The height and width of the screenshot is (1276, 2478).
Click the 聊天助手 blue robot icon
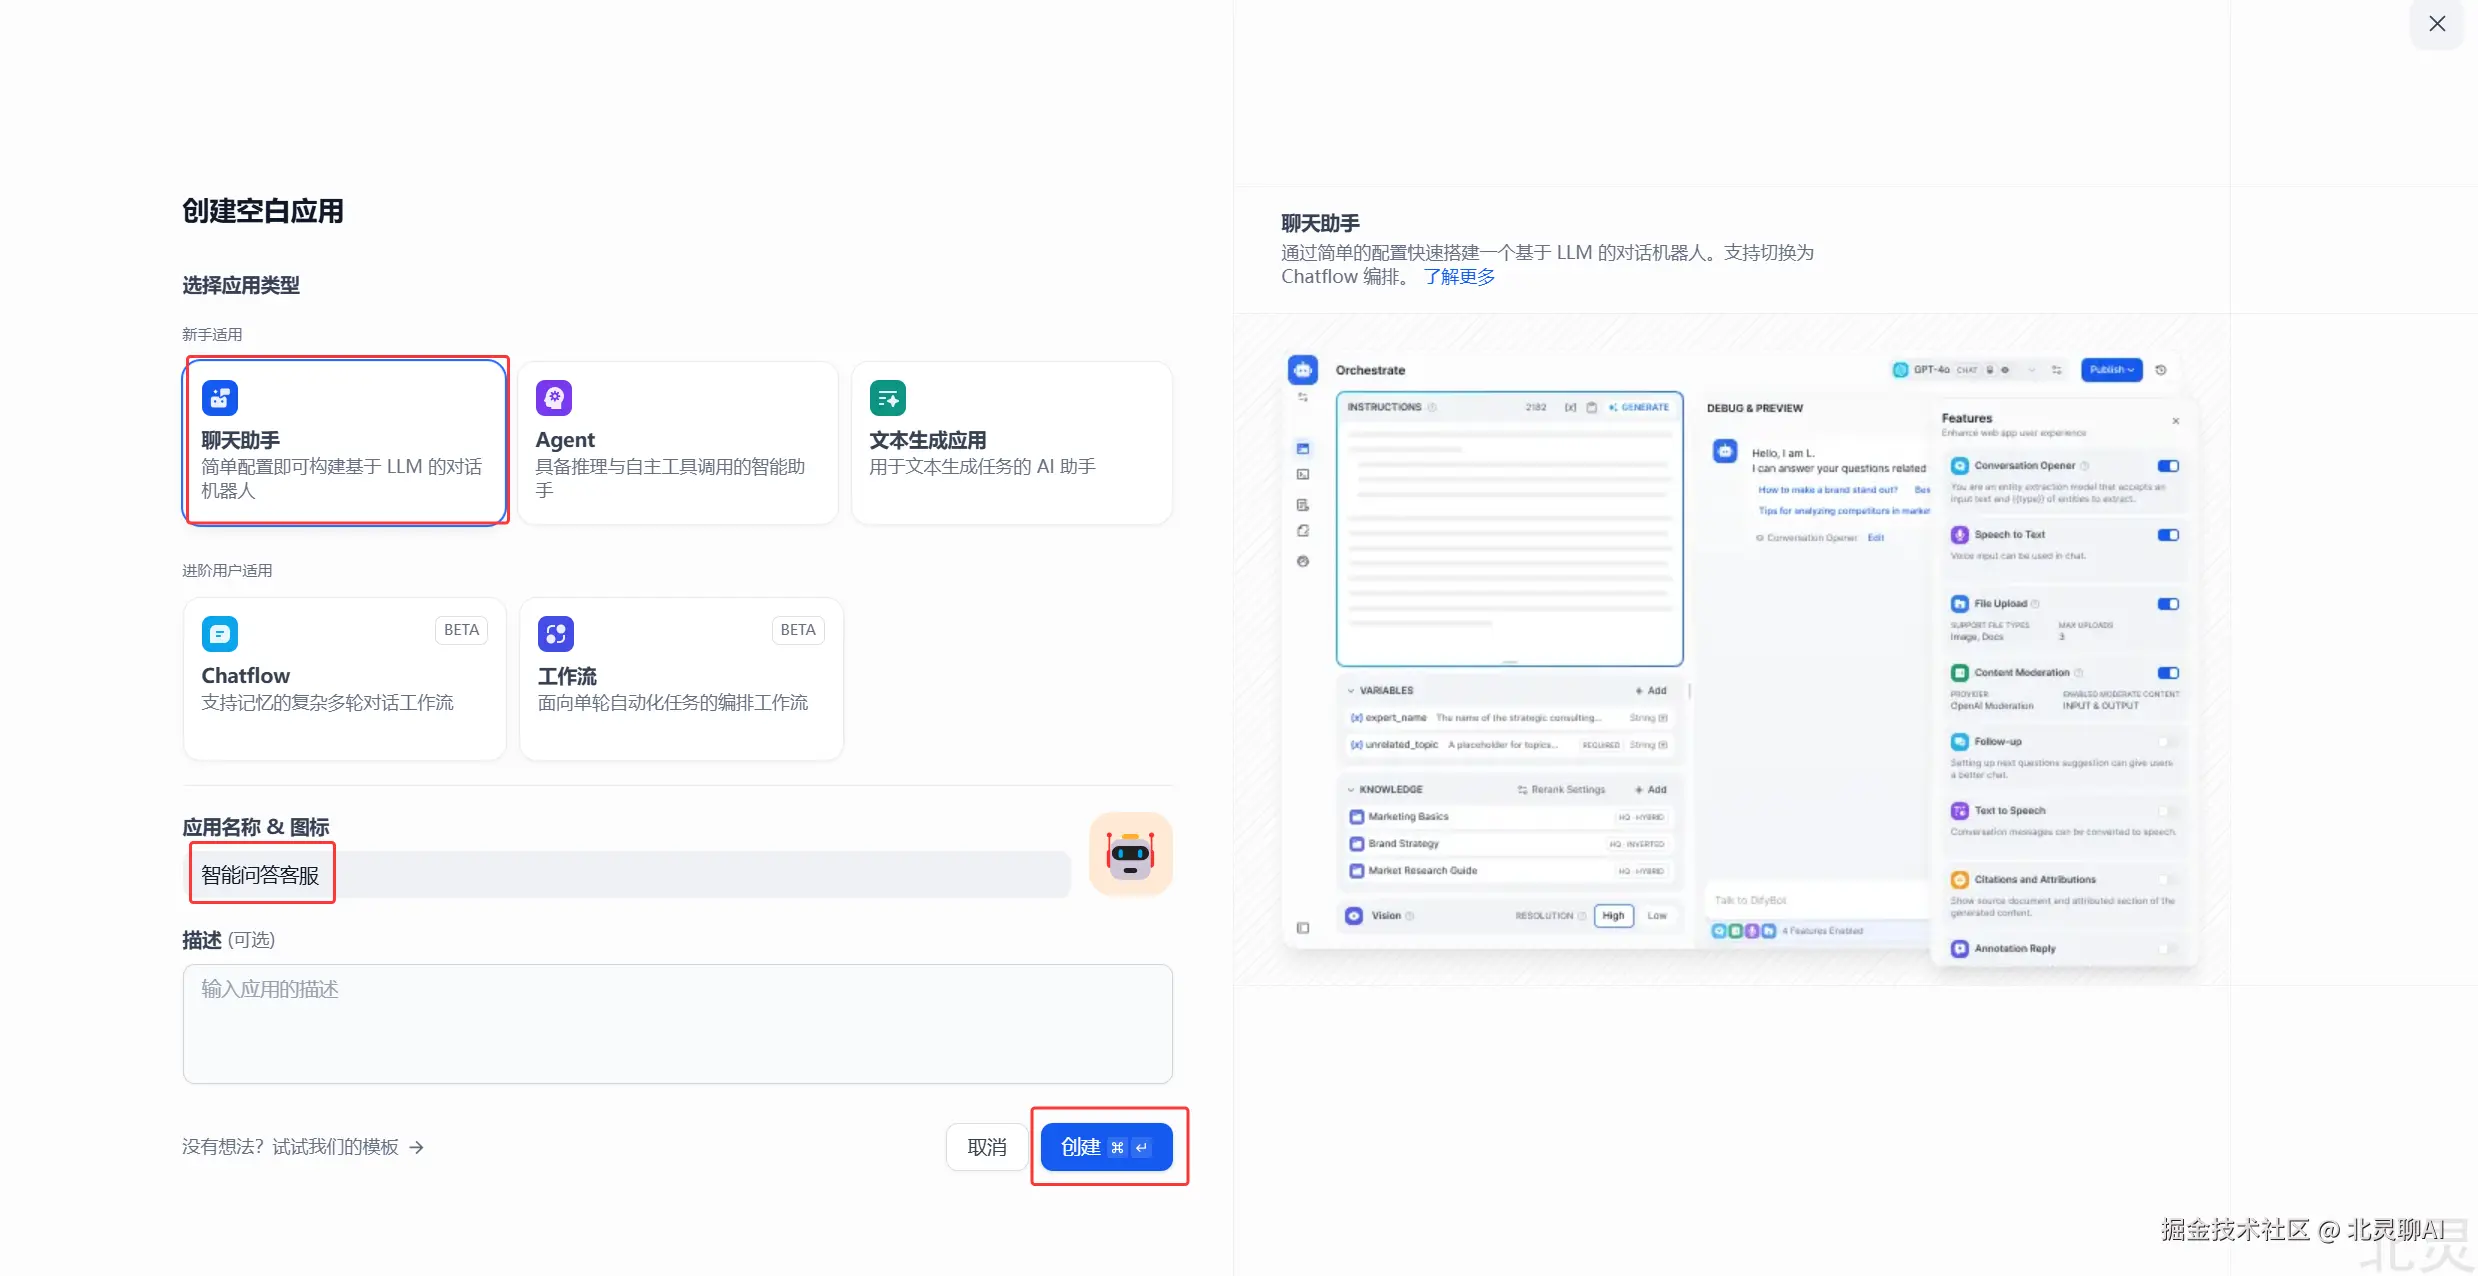pos(220,398)
